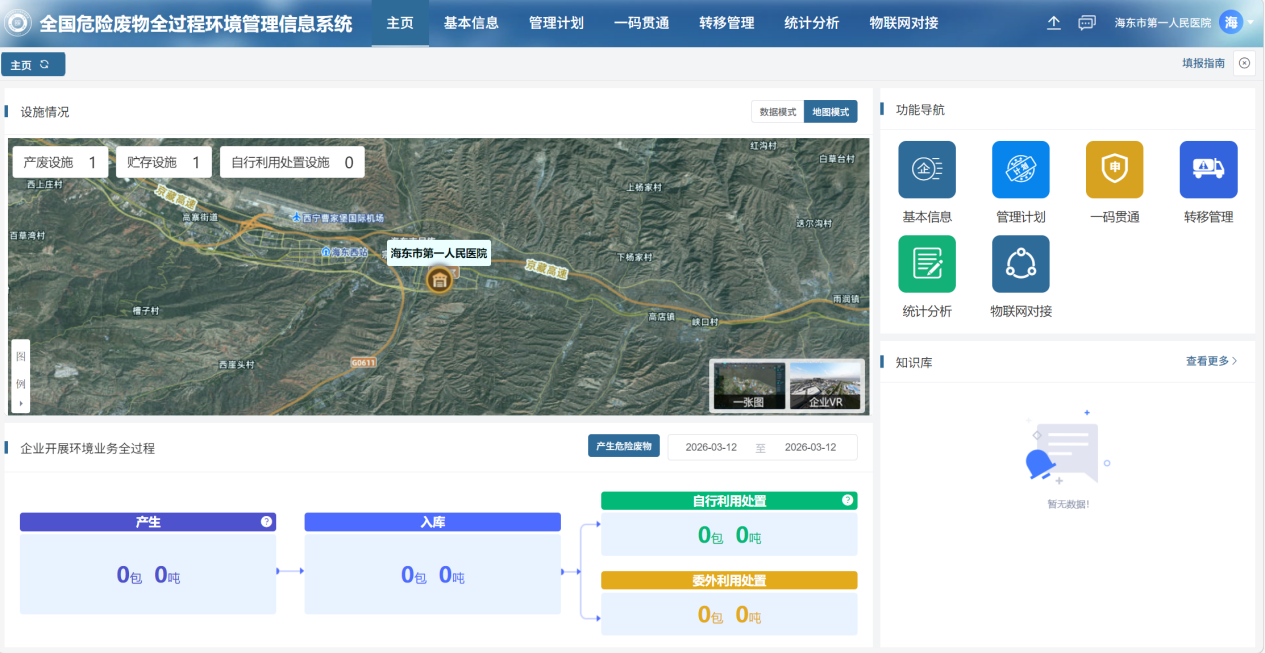This screenshot has width=1265, height=653.
Task: Switch facility view to 地图模式
Action: (831, 112)
